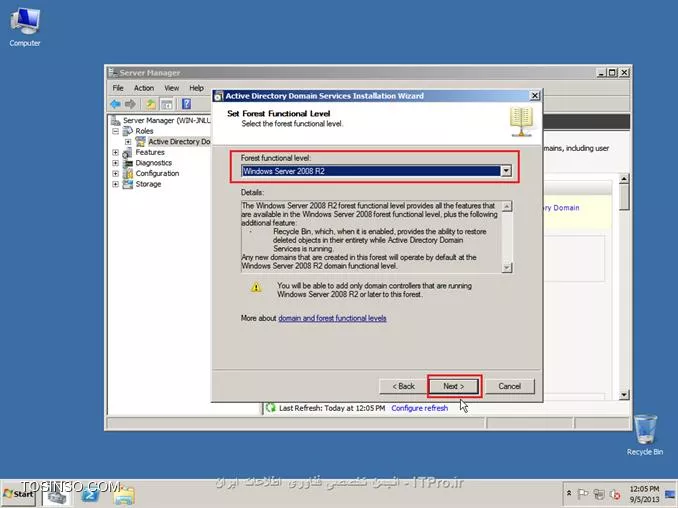Select the Roles tree item label

click(x=144, y=131)
